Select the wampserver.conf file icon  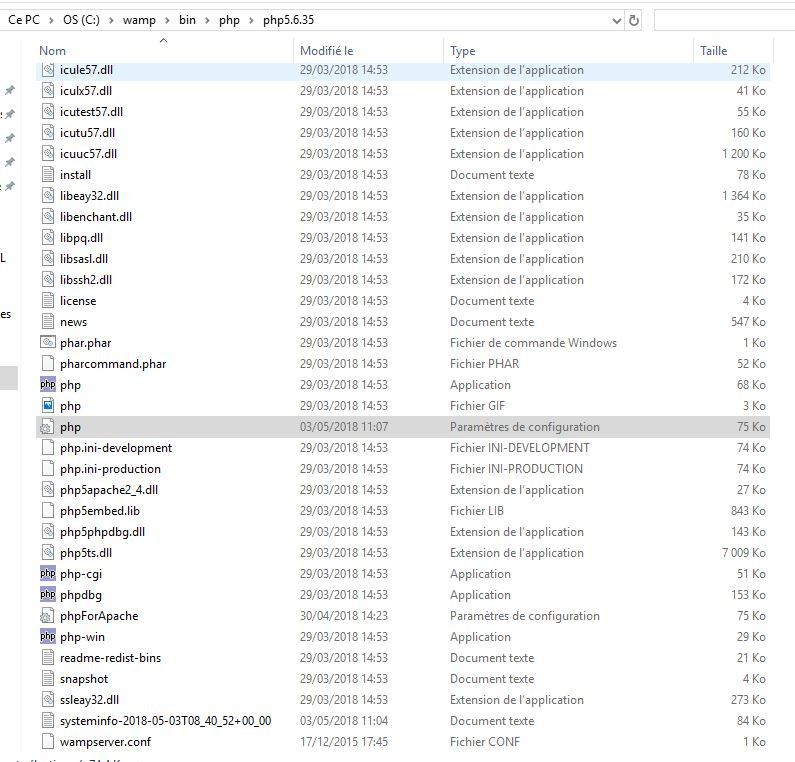(48, 742)
